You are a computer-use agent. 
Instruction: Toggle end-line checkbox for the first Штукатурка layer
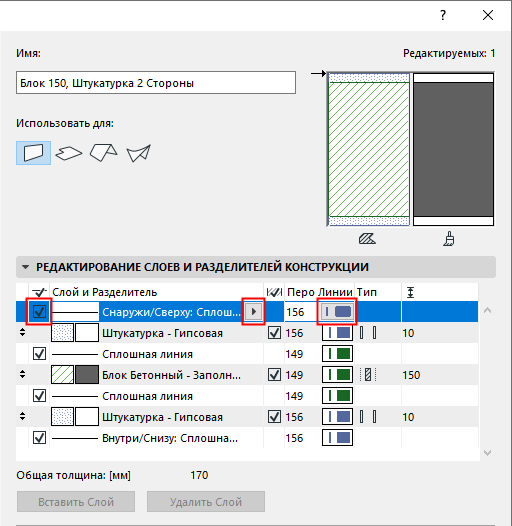coord(274,333)
